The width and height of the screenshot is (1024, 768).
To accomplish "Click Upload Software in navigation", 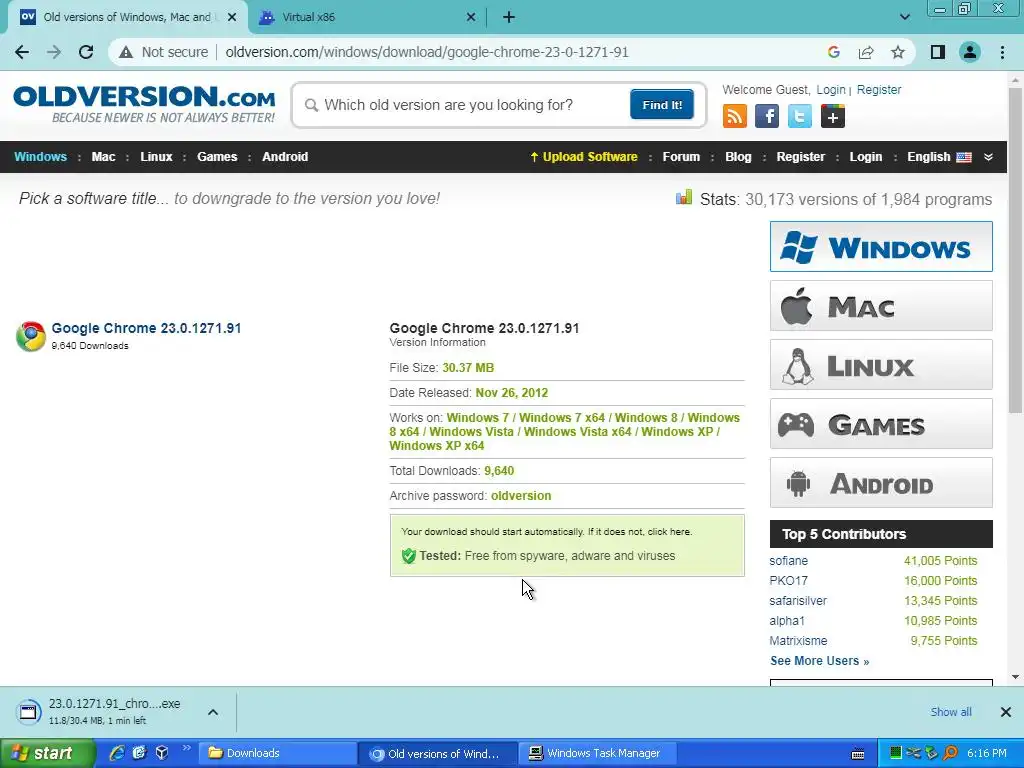I will (583, 157).
